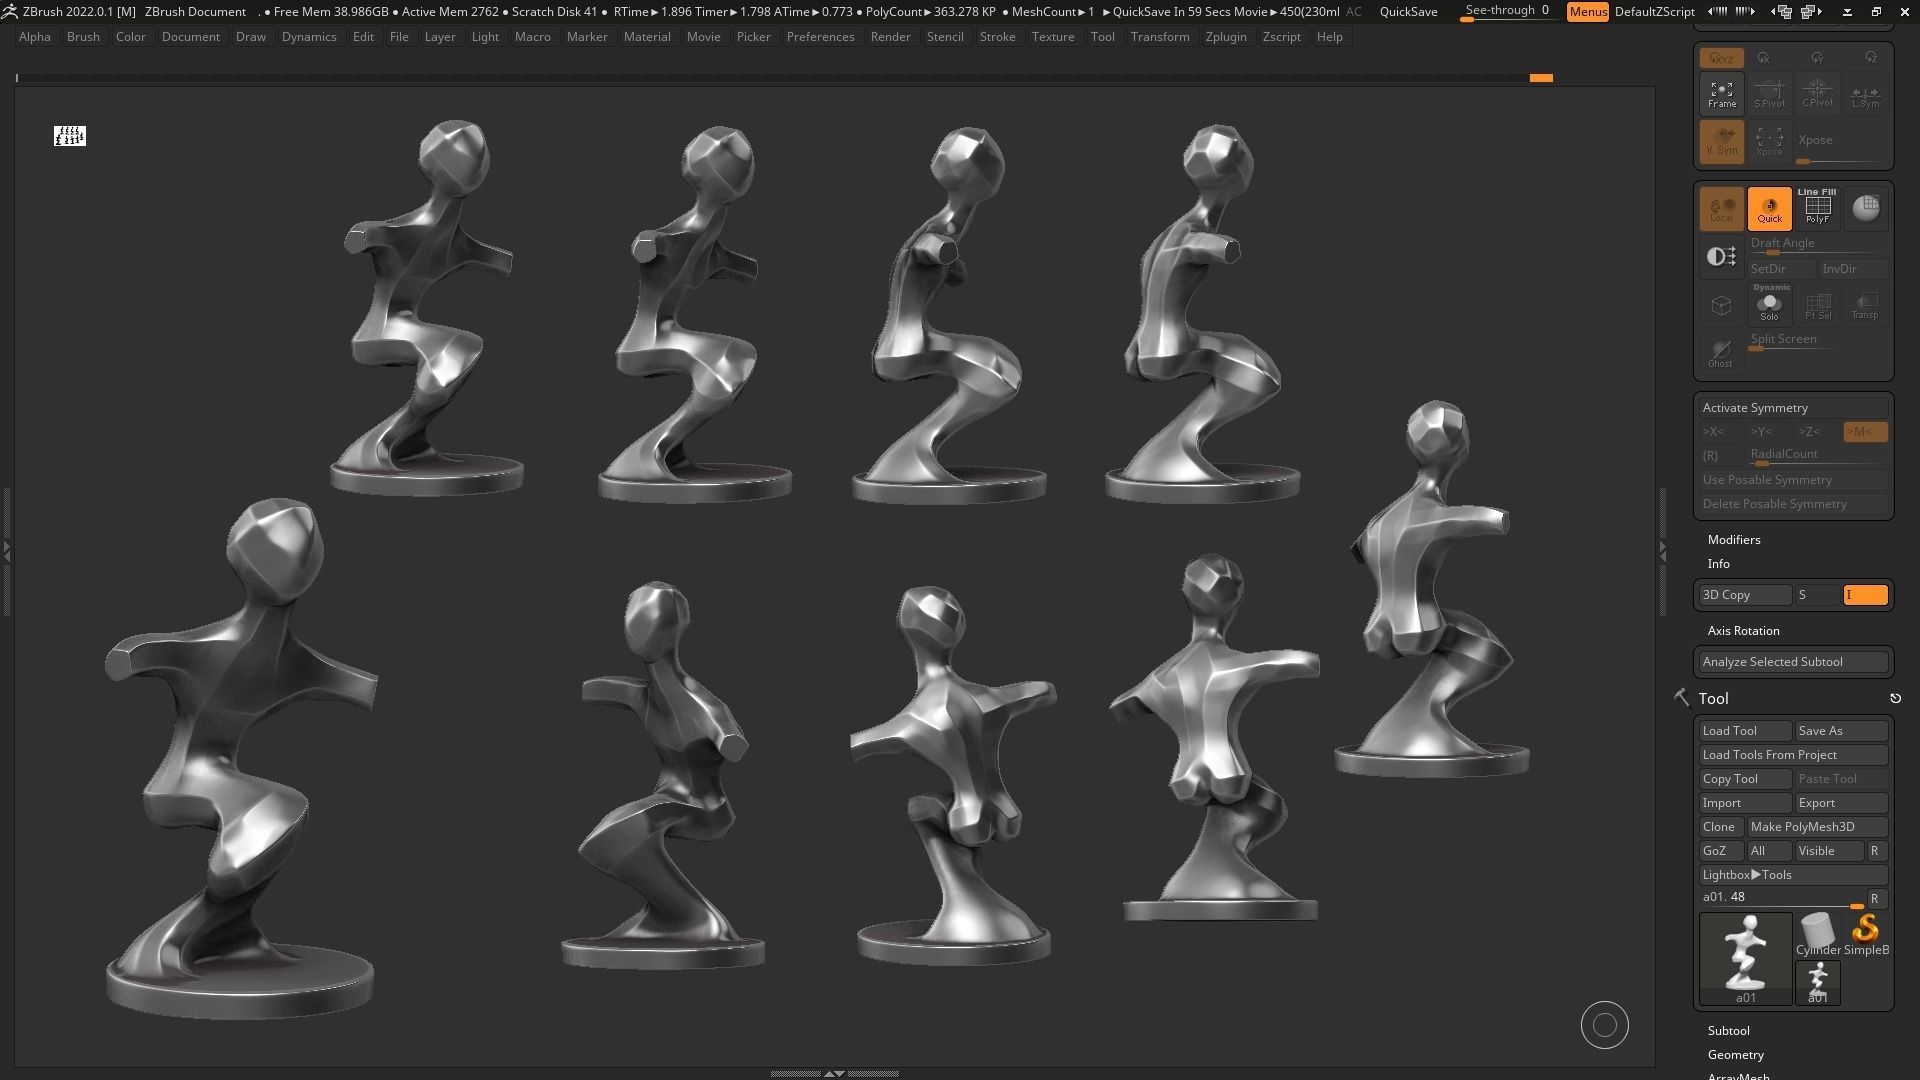Select the SimpleBrush tool icon
Image resolution: width=1920 pixels, height=1080 pixels.
pyautogui.click(x=1866, y=934)
